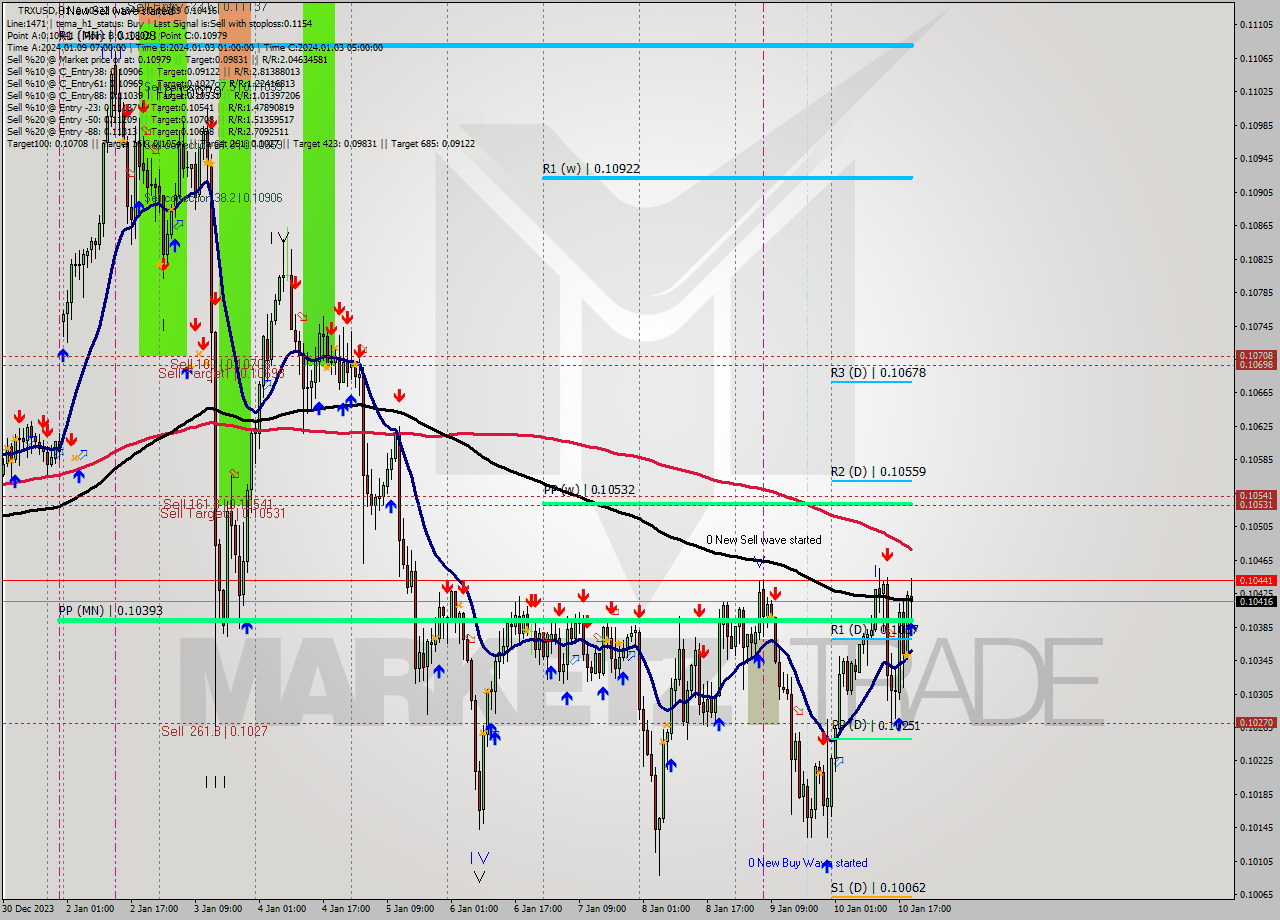Select the R3 (D) | 0.10678 label
The image size is (1280, 920).
878,373
